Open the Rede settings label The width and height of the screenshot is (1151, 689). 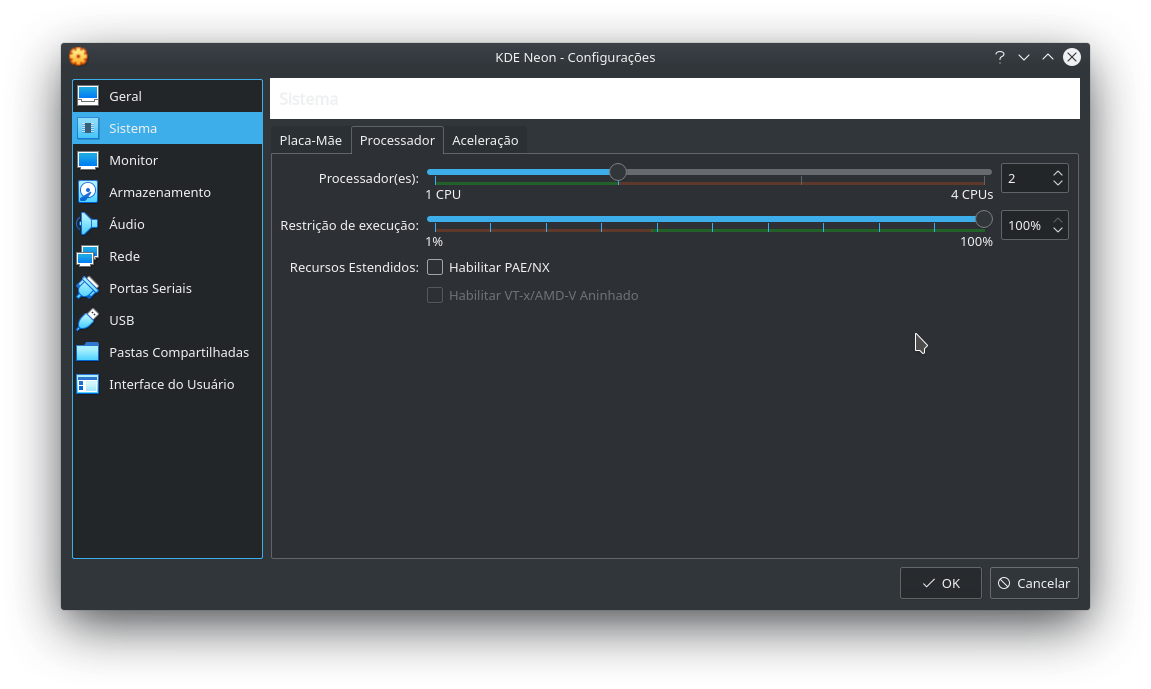pos(125,256)
